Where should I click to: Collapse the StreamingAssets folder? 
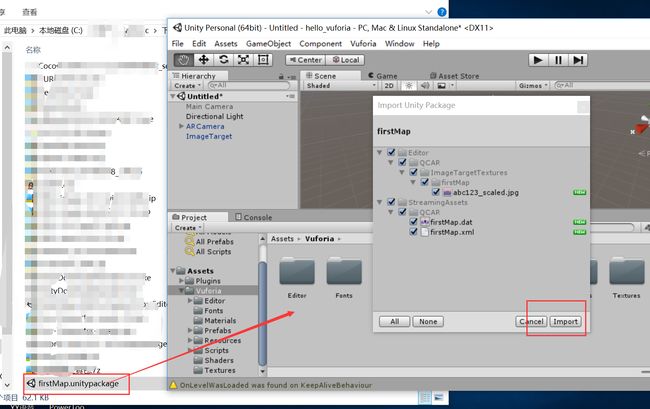(379, 202)
